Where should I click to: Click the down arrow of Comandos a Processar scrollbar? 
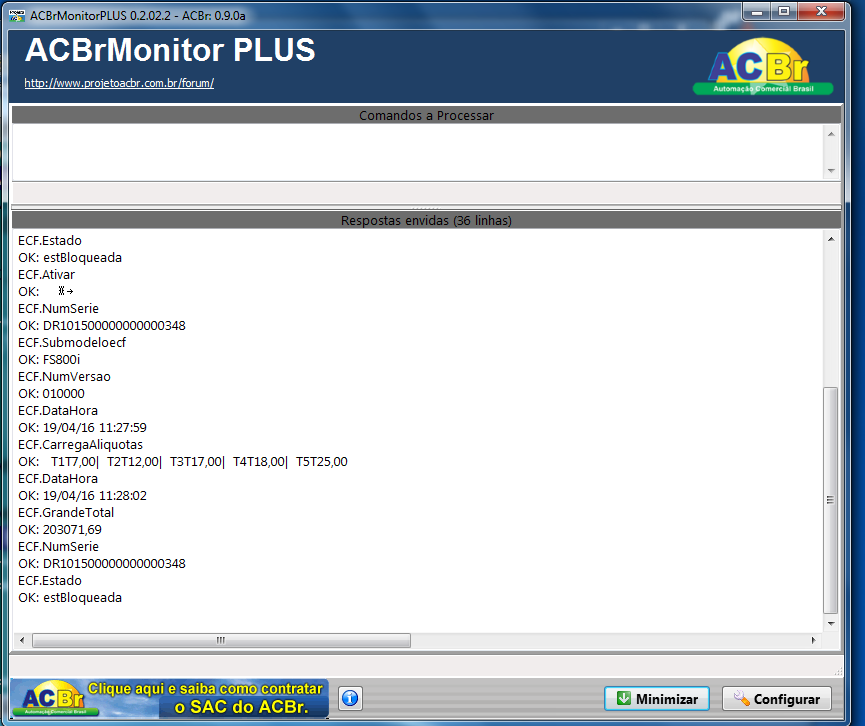point(831,171)
